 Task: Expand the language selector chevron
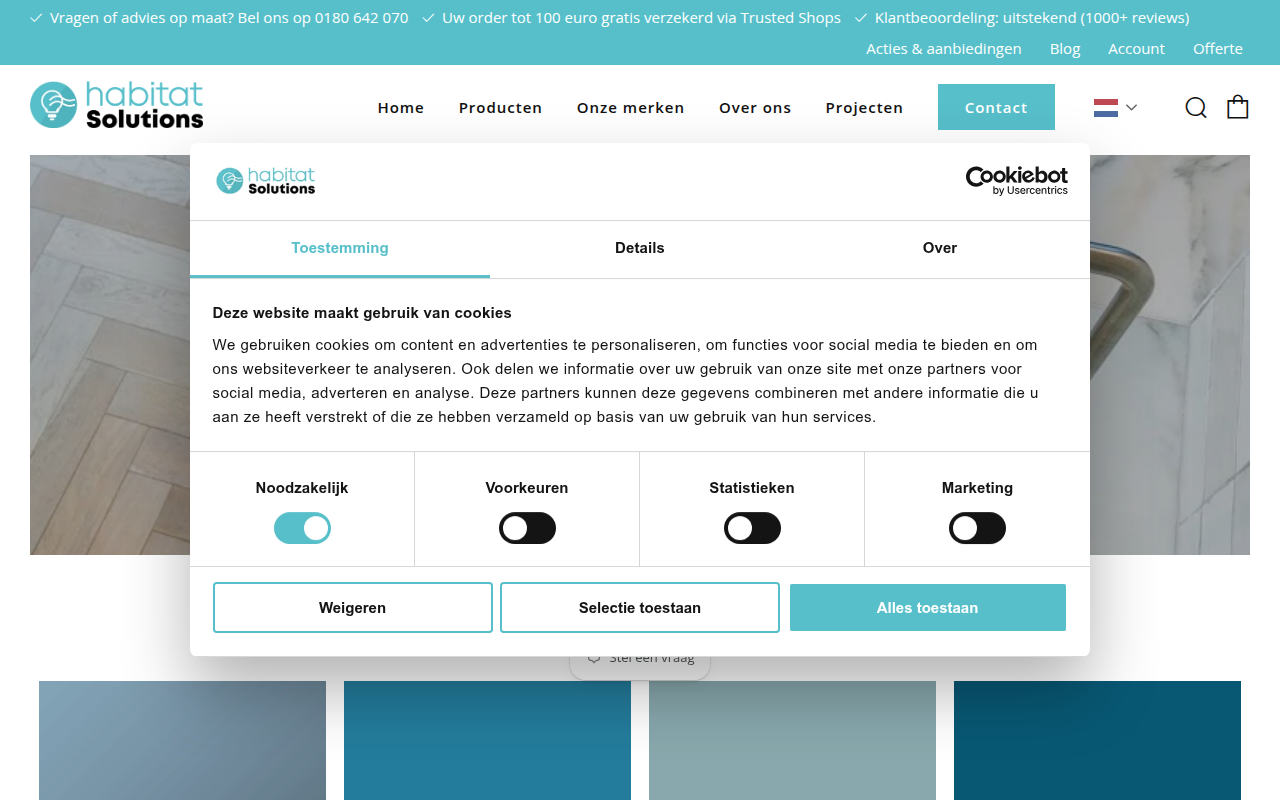(1131, 107)
